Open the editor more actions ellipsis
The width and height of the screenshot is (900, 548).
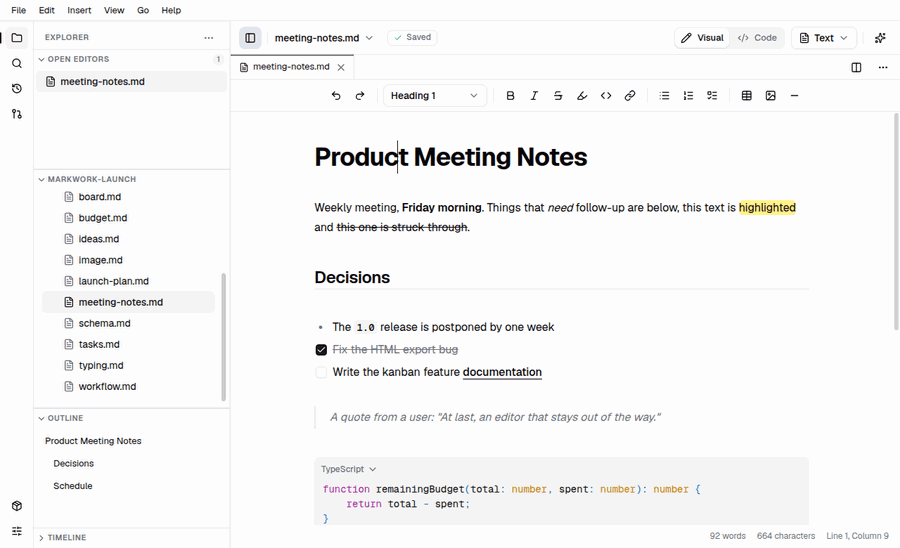(883, 68)
